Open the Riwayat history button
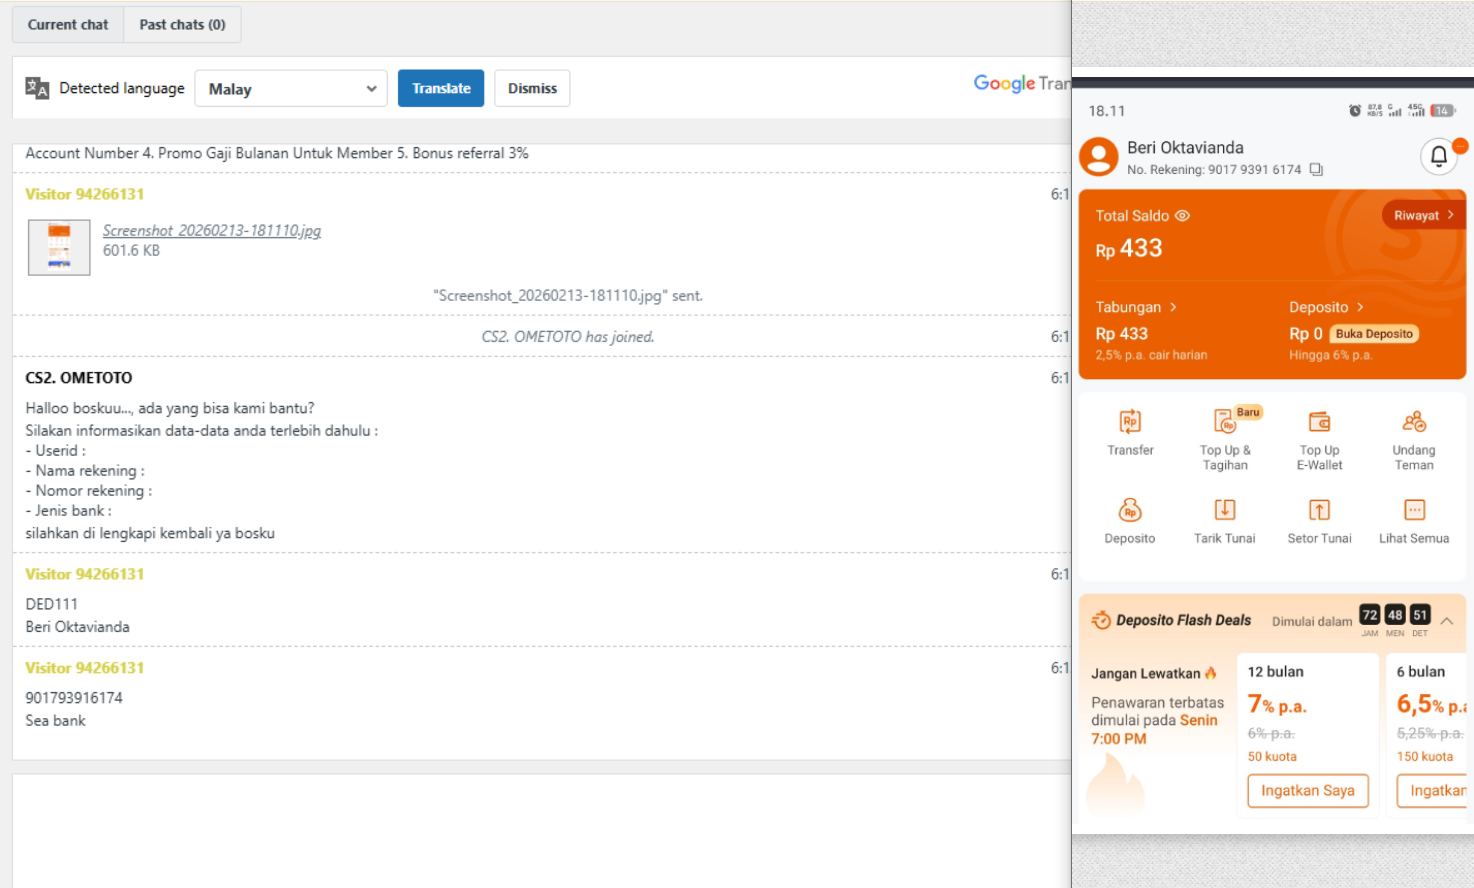 [1424, 215]
